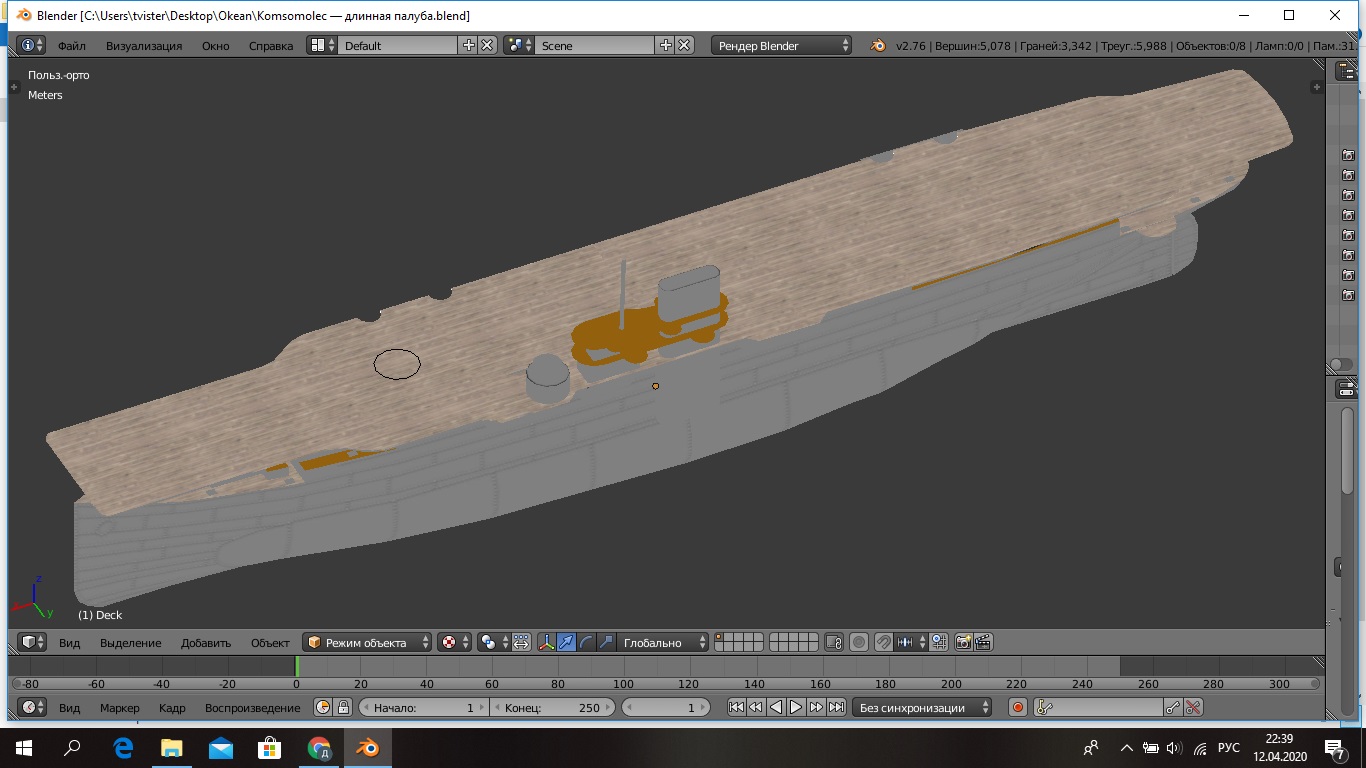
Task: Click the insert keyframe key icon
Action: click(x=1174, y=707)
